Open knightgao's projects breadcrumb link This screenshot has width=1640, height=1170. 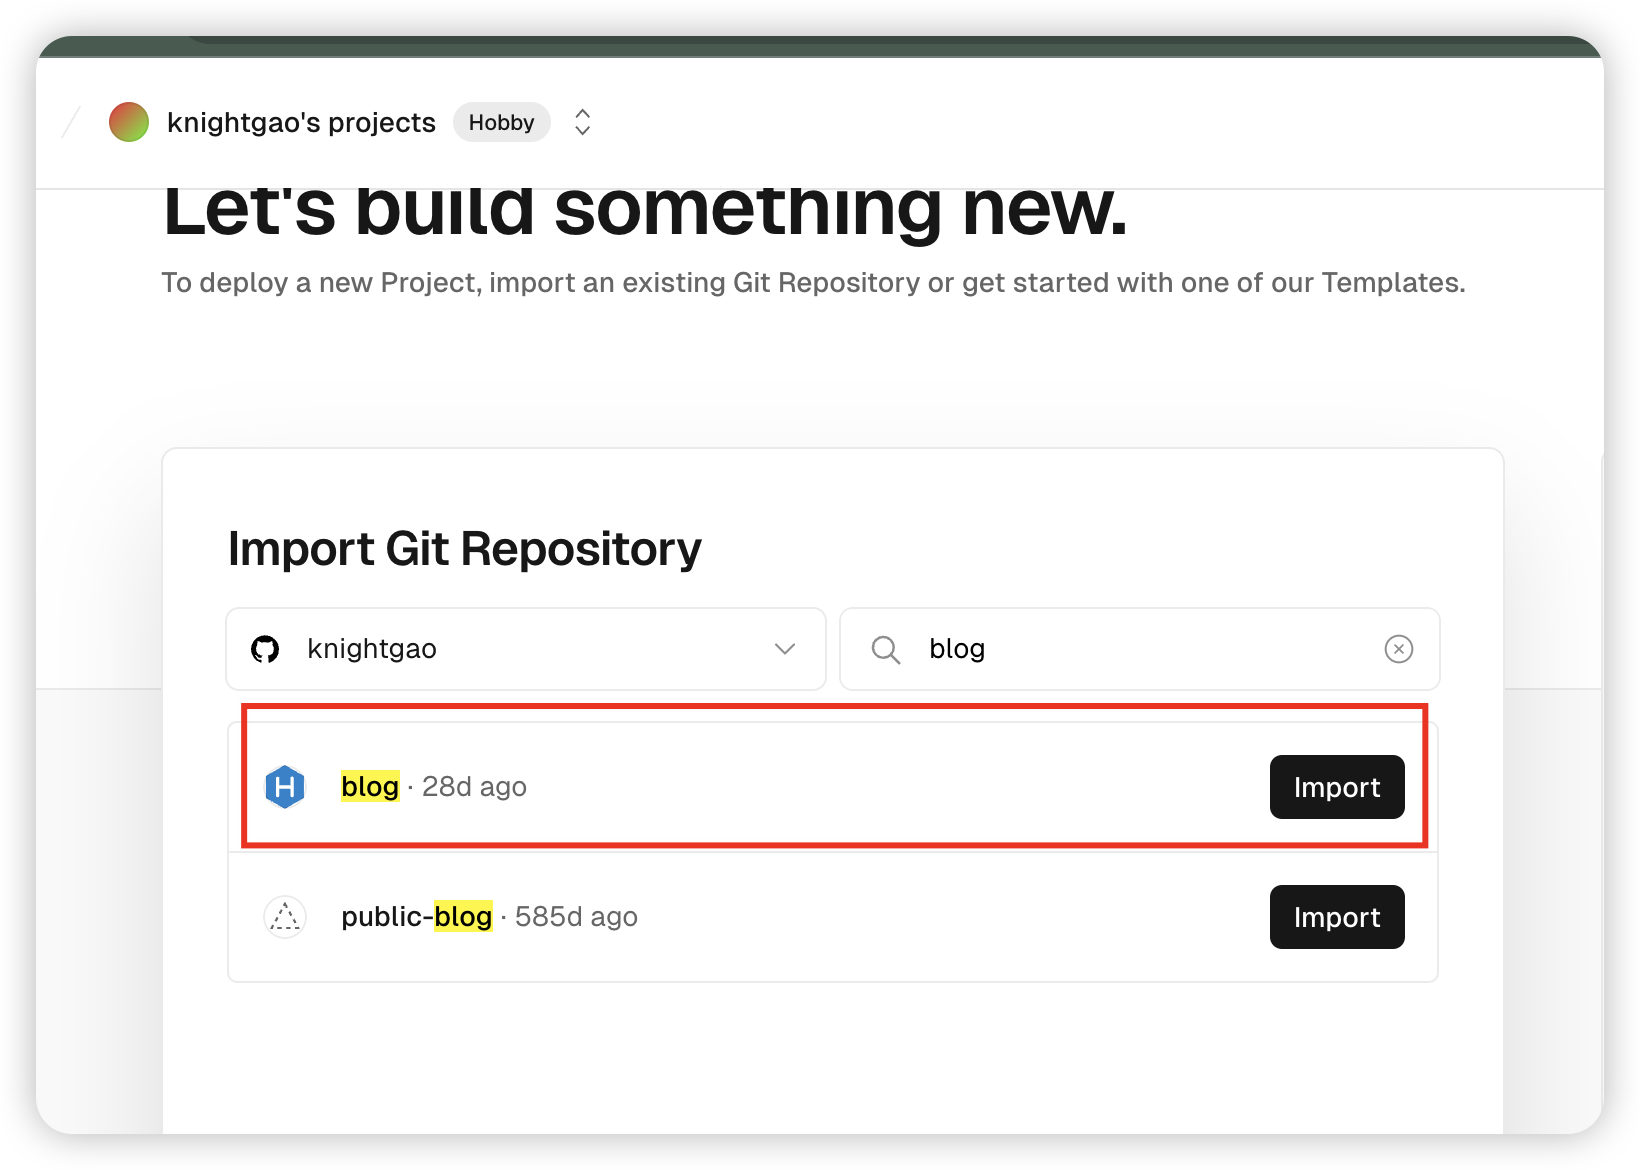pyautogui.click(x=301, y=122)
